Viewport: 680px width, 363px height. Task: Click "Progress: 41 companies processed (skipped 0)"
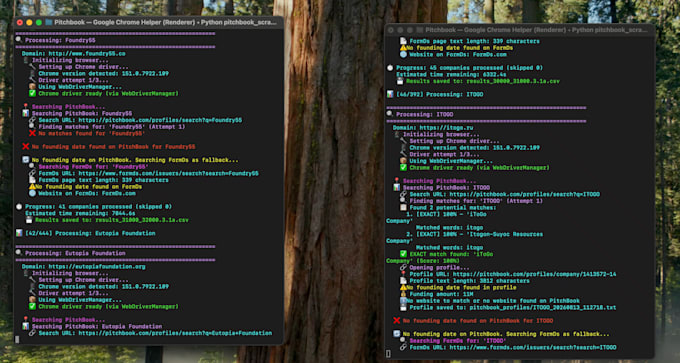[x=98, y=207]
